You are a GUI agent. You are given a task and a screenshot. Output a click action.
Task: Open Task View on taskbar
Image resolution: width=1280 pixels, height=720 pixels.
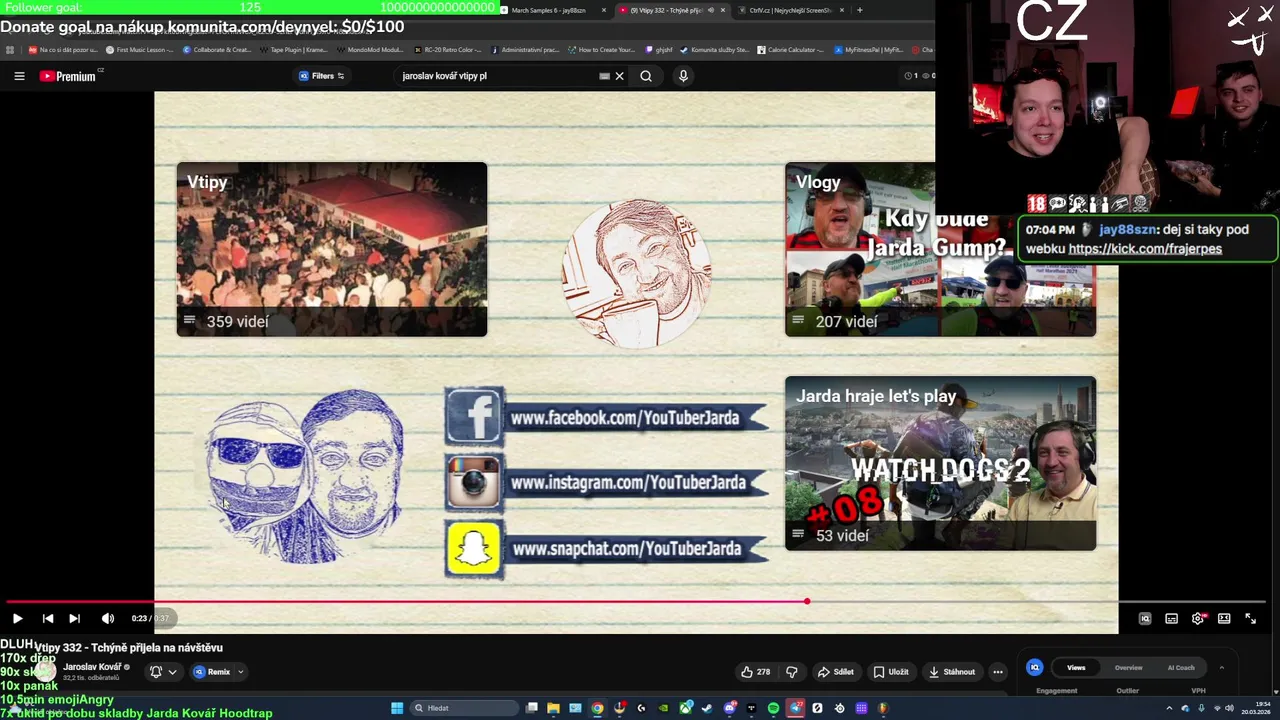click(532, 708)
